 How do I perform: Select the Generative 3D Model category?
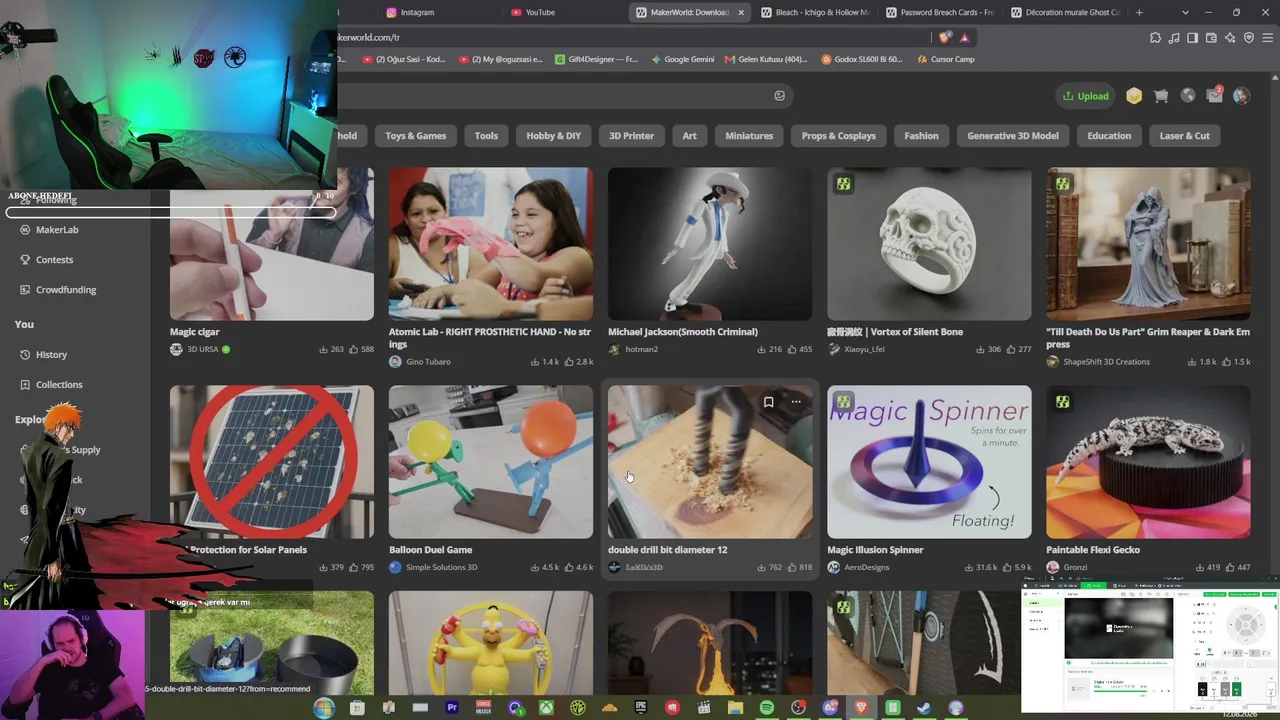pos(1013,136)
